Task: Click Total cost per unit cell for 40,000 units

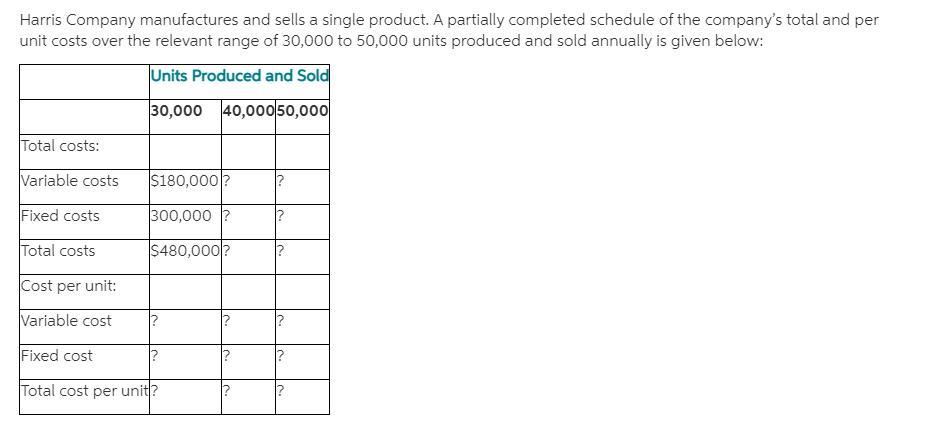Action: point(247,391)
